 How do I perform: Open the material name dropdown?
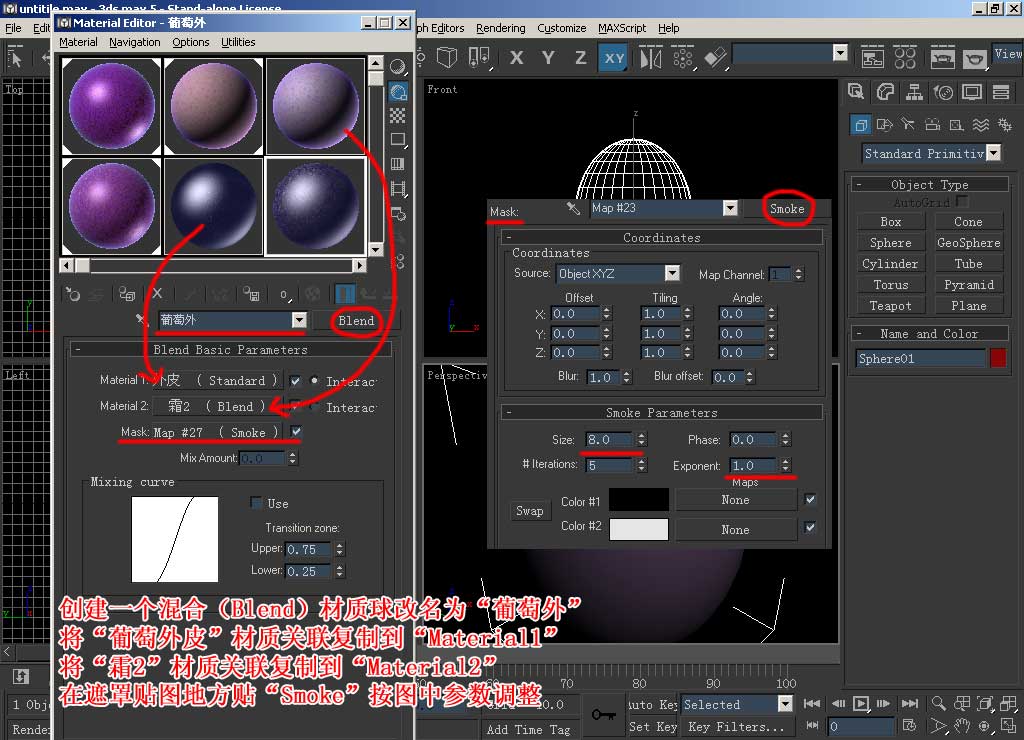pos(299,320)
